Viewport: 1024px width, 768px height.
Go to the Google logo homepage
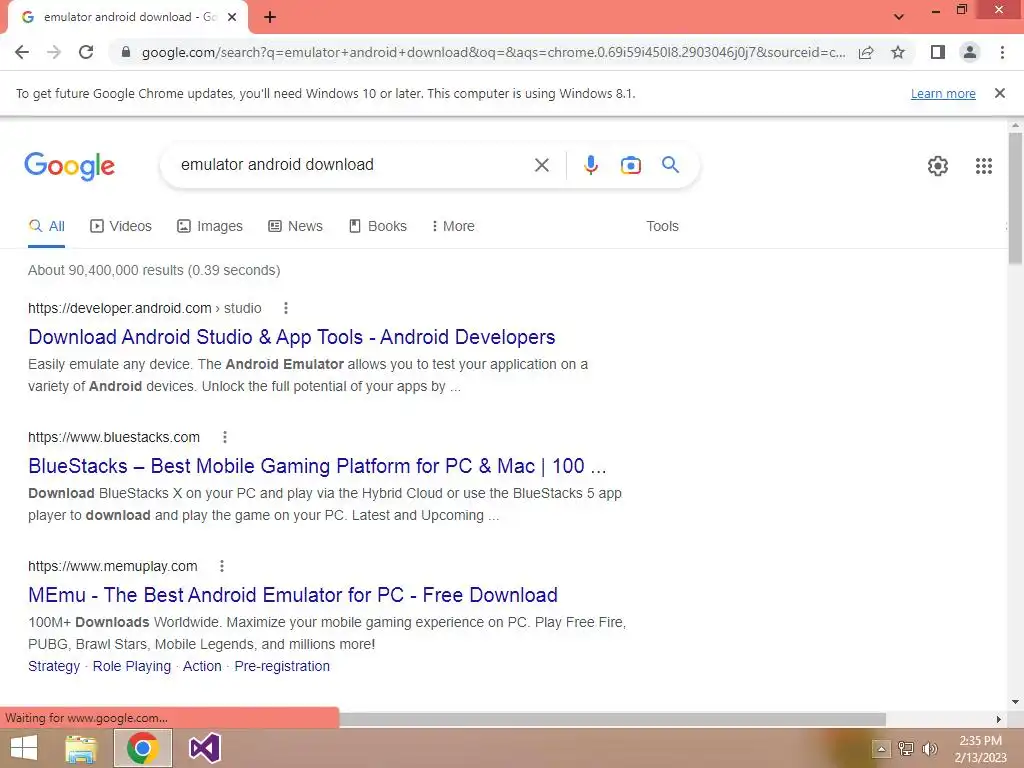coord(69,166)
